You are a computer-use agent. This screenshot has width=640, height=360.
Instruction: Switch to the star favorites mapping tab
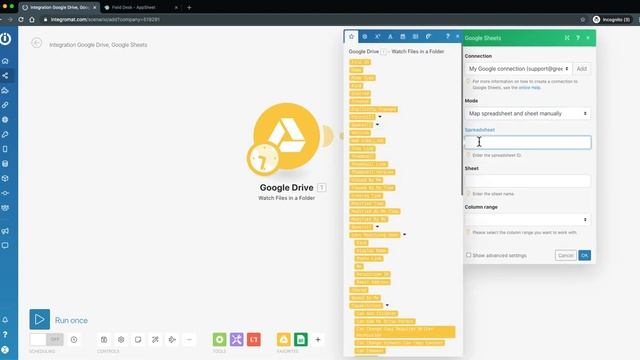click(x=351, y=36)
